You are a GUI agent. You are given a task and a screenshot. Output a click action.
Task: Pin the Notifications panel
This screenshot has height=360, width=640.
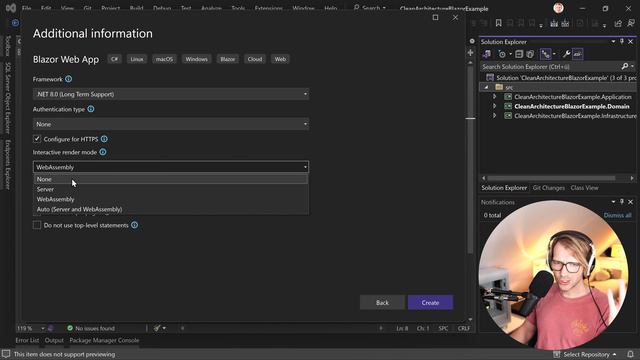pos(622,202)
